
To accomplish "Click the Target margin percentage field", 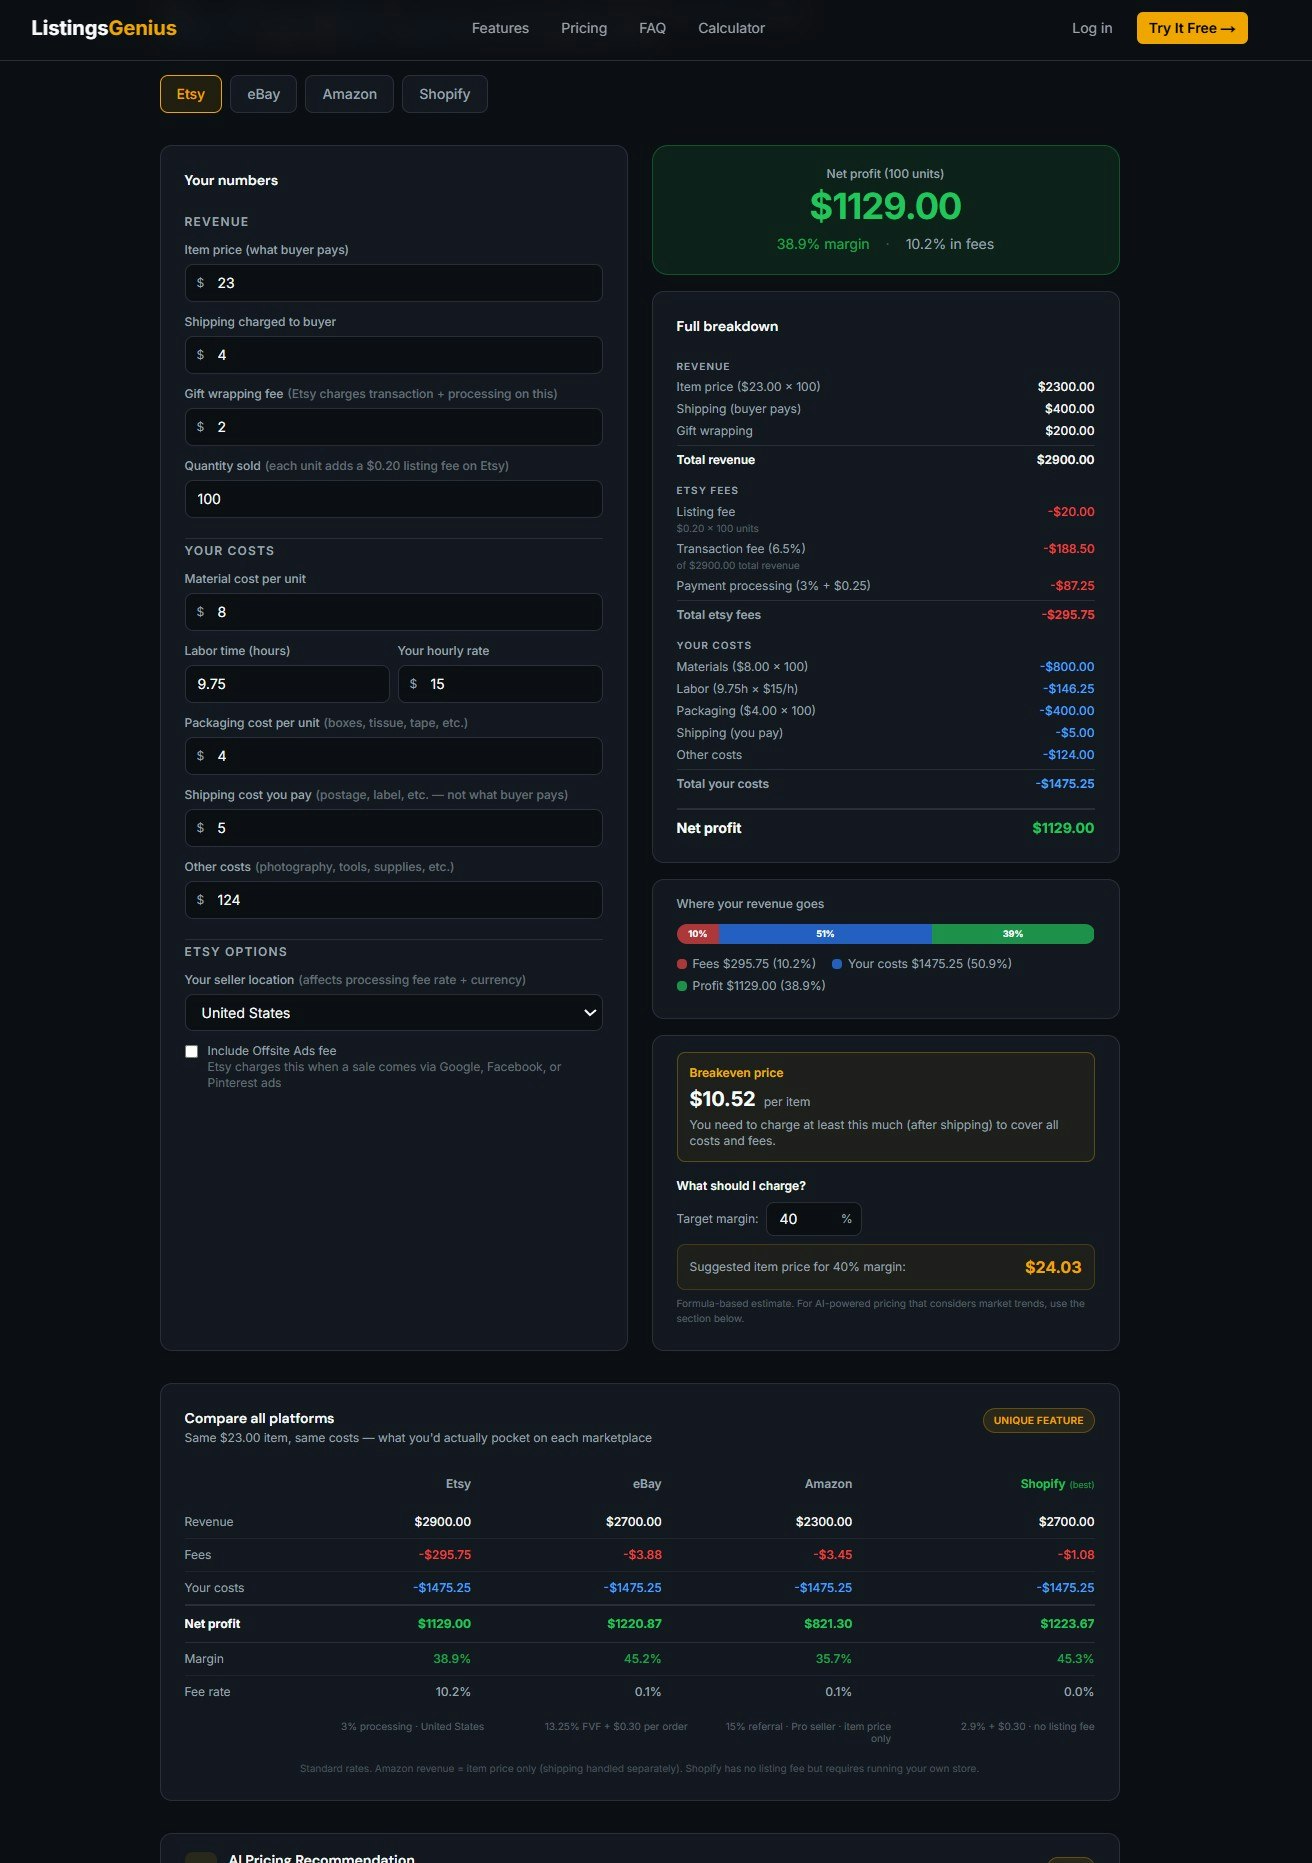I will [x=814, y=1219].
